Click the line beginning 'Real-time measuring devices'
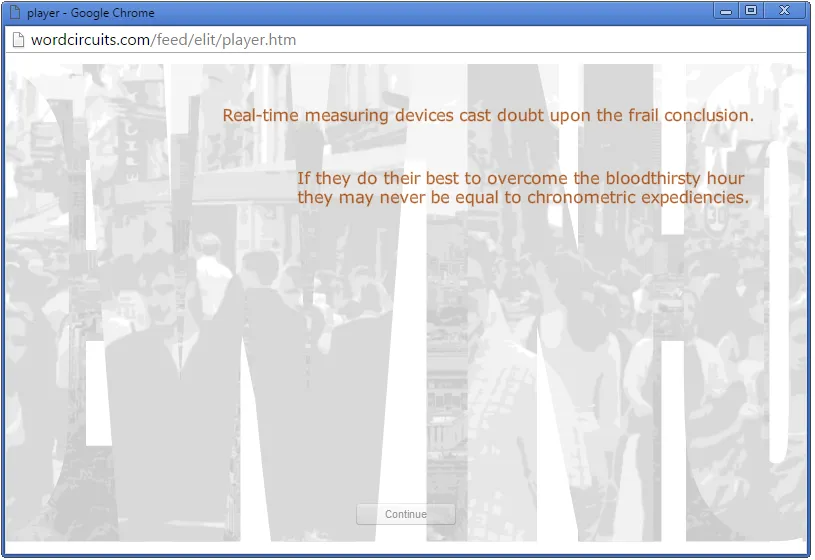The width and height of the screenshot is (815, 560). coord(488,116)
